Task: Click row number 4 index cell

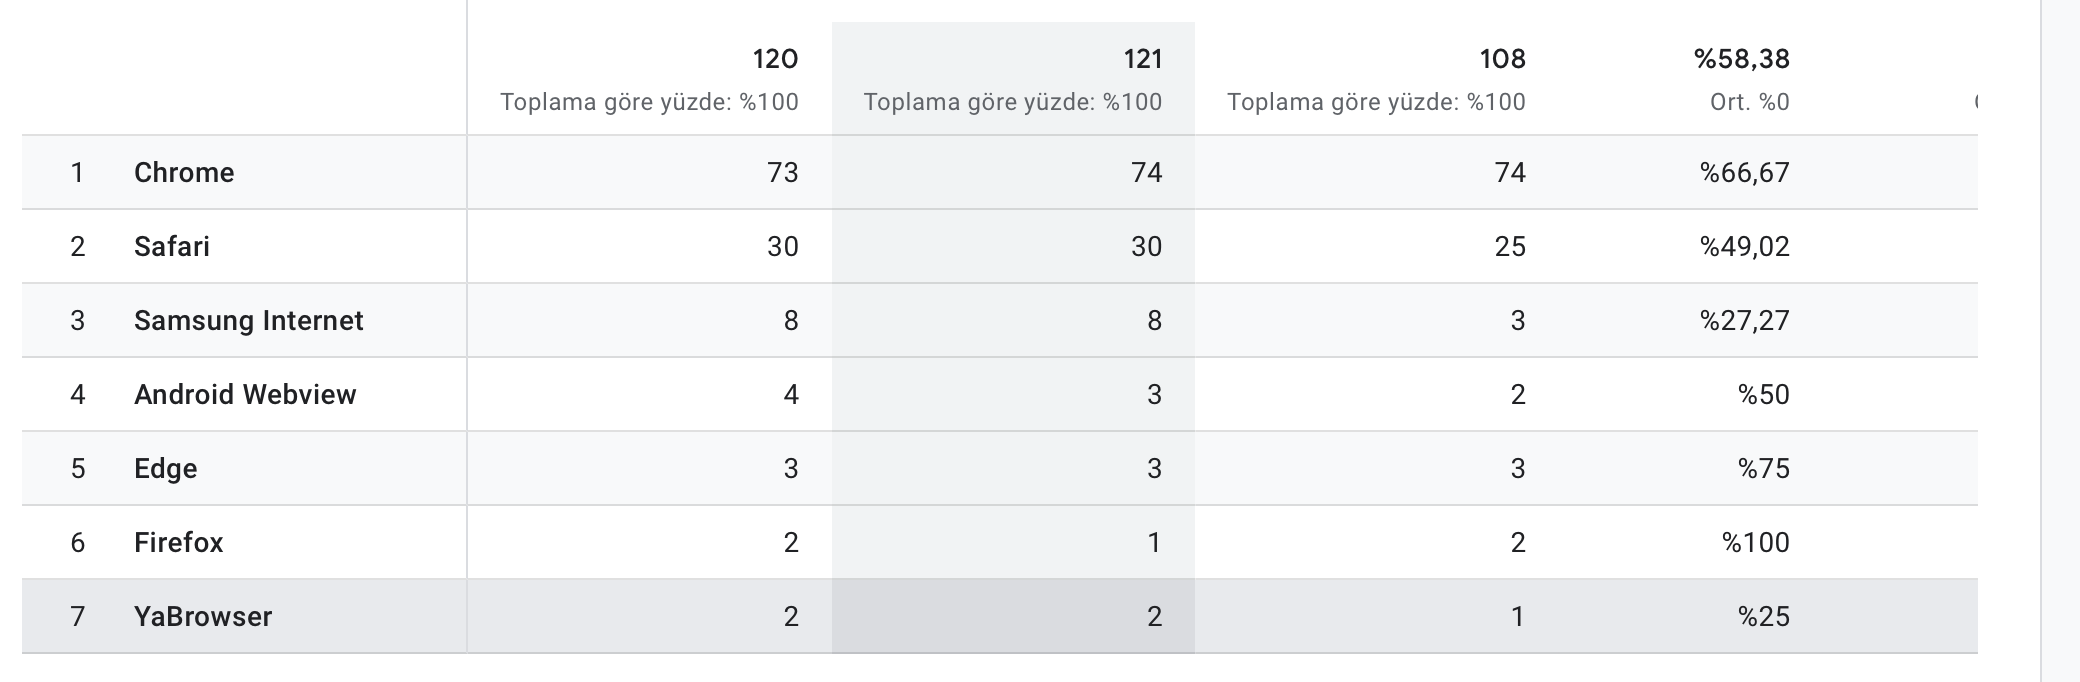Action: tap(78, 394)
